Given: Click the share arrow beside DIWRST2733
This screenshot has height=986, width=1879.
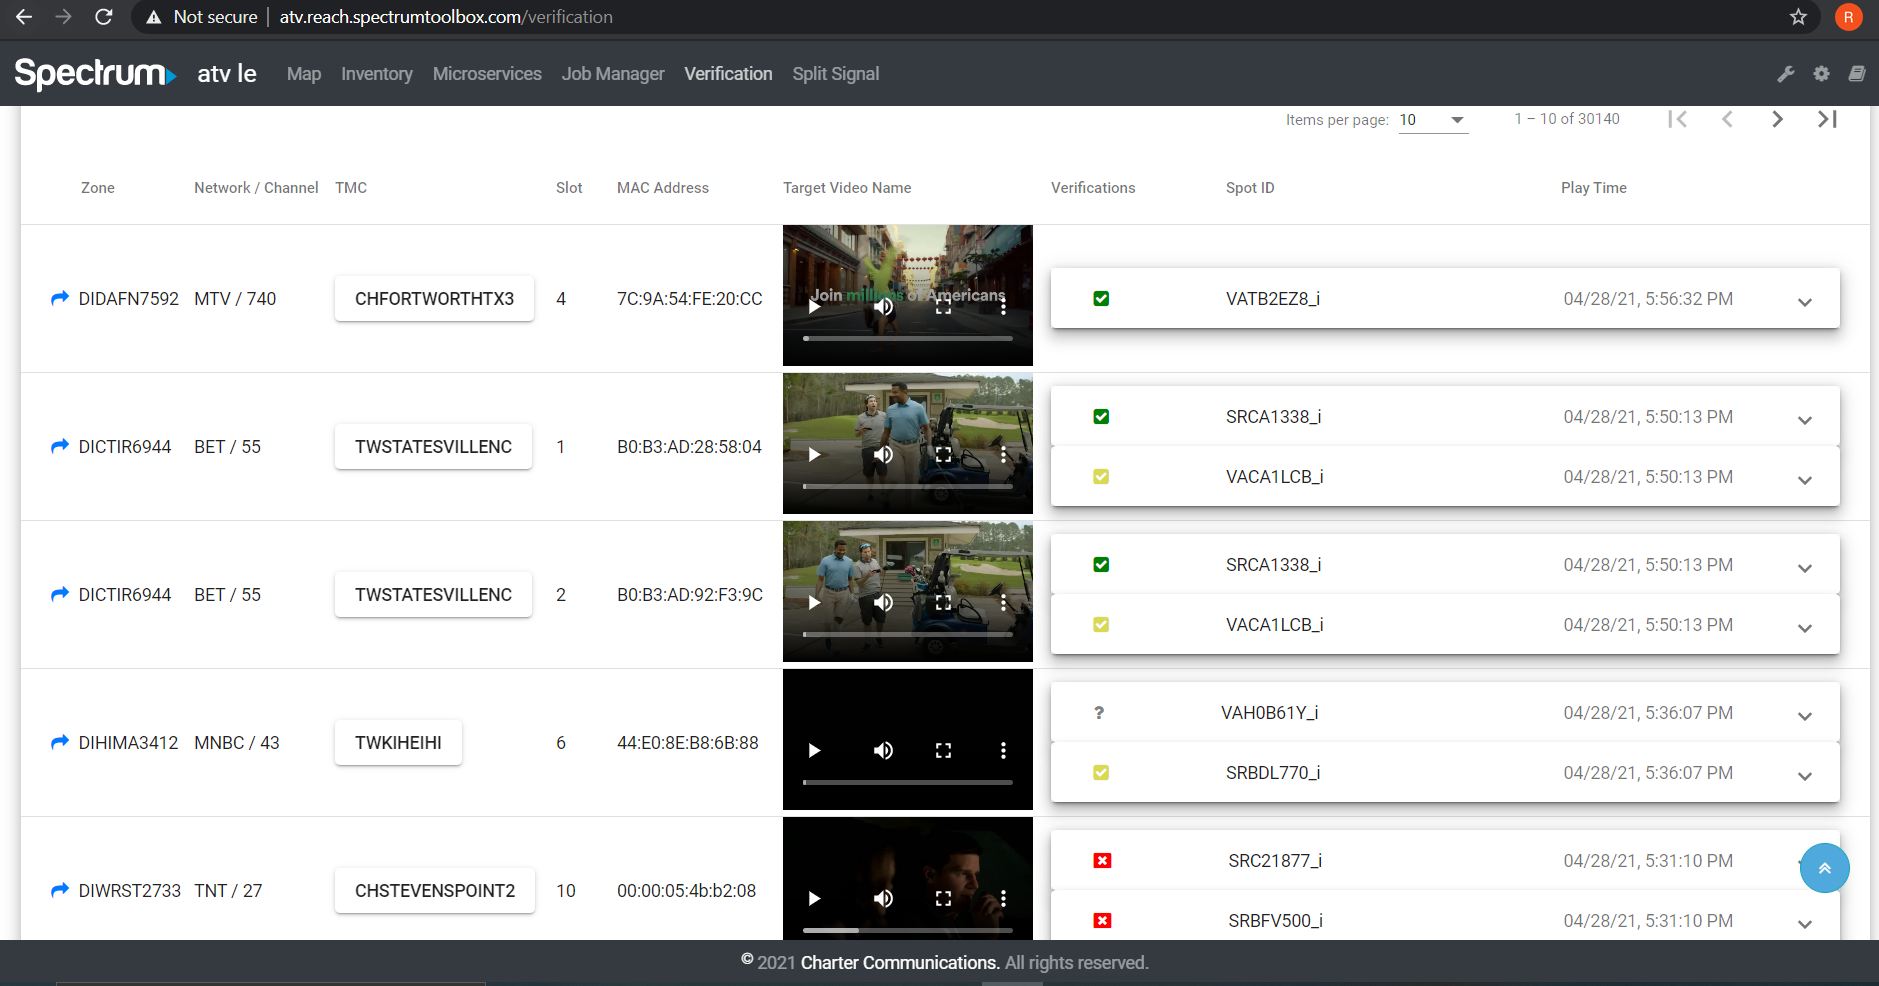Looking at the screenshot, I should coord(60,890).
